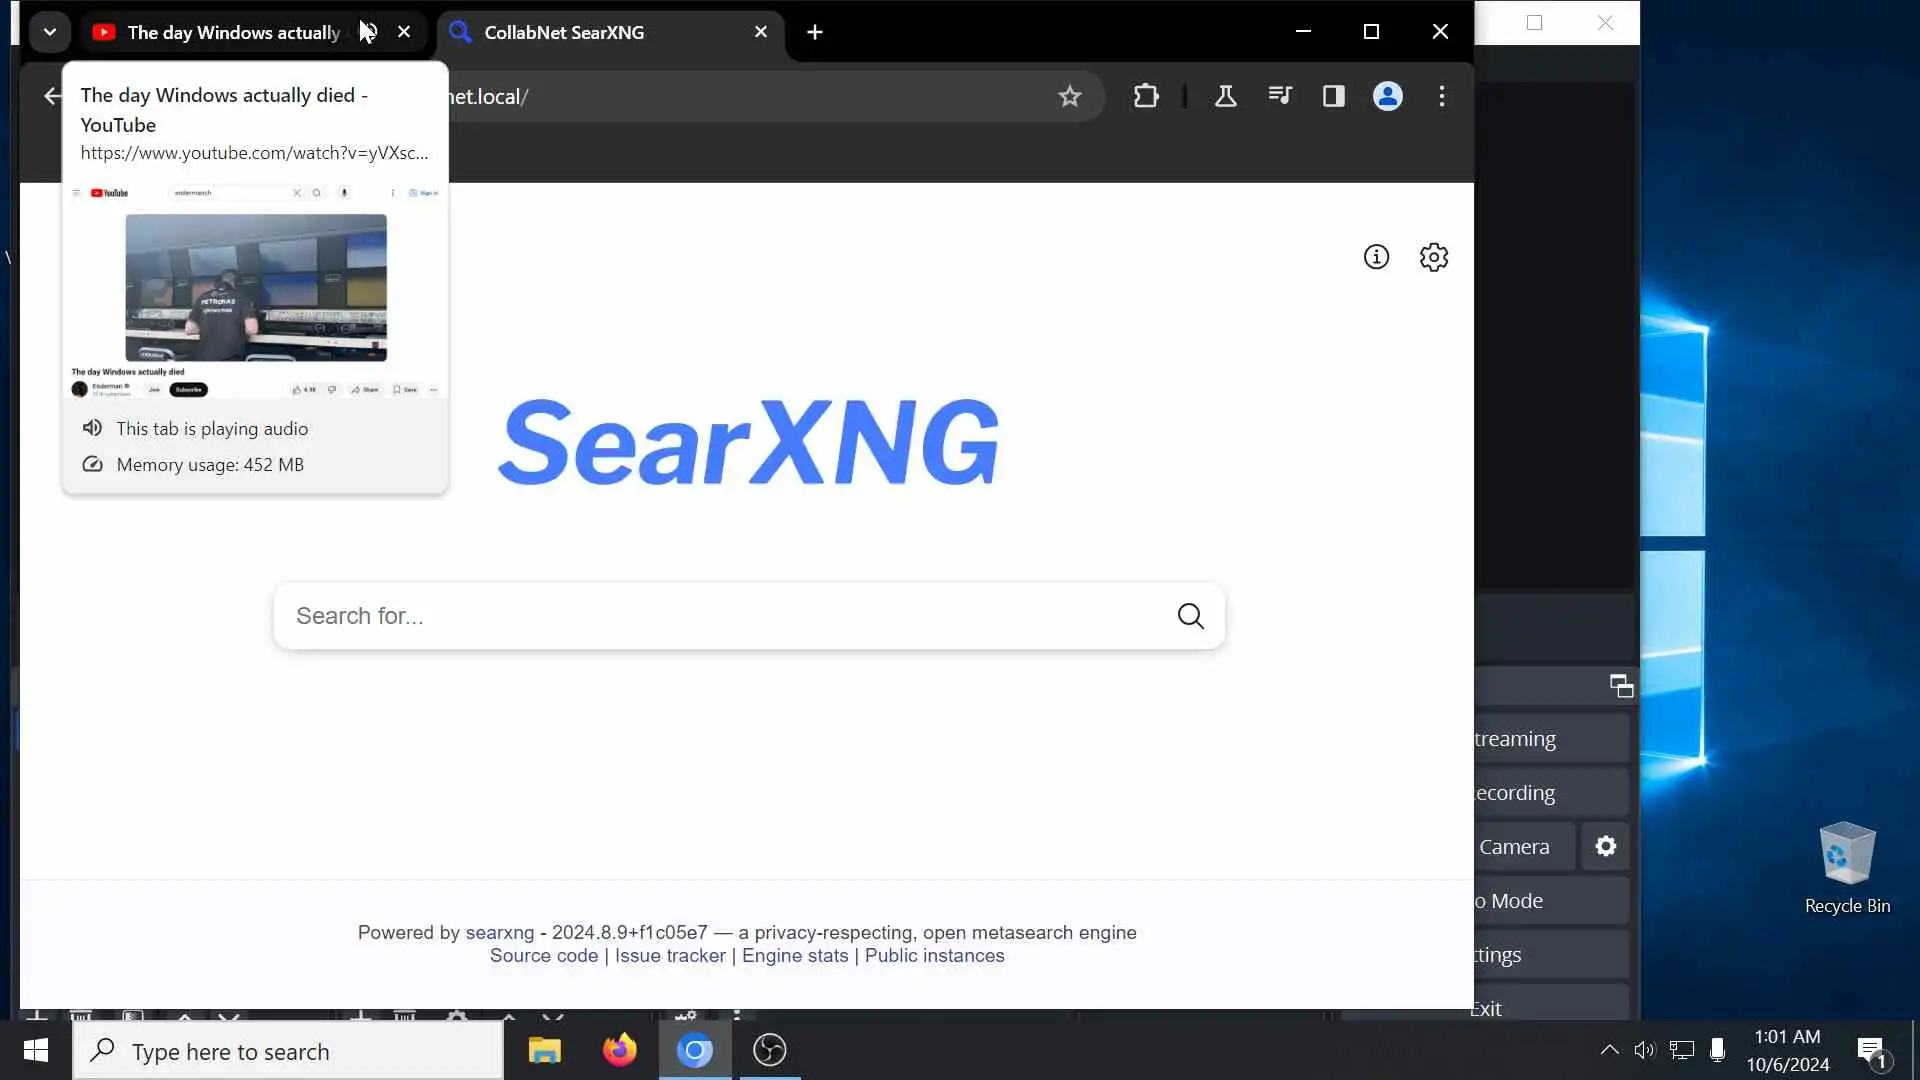Open the Extensions puzzle icon
1920x1080 pixels.
point(1146,96)
